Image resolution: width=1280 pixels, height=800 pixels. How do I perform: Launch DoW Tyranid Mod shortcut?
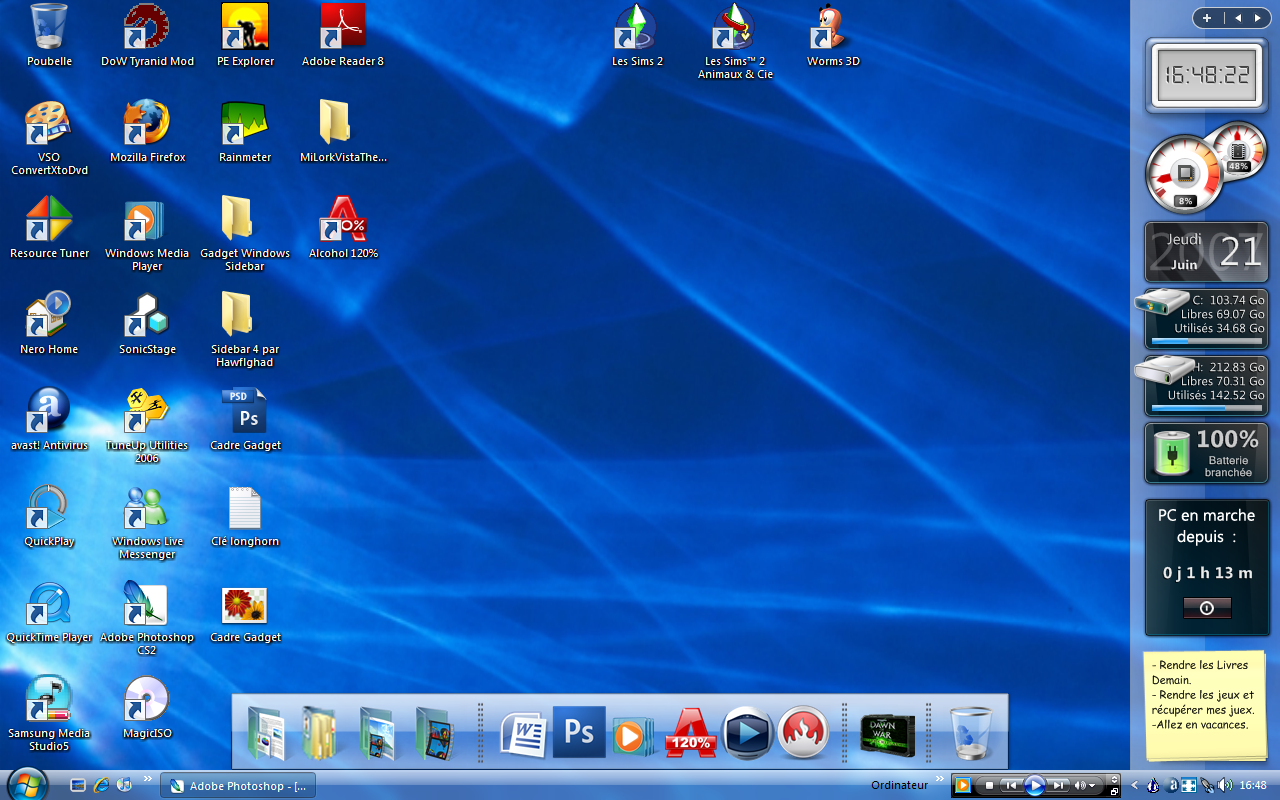147,34
